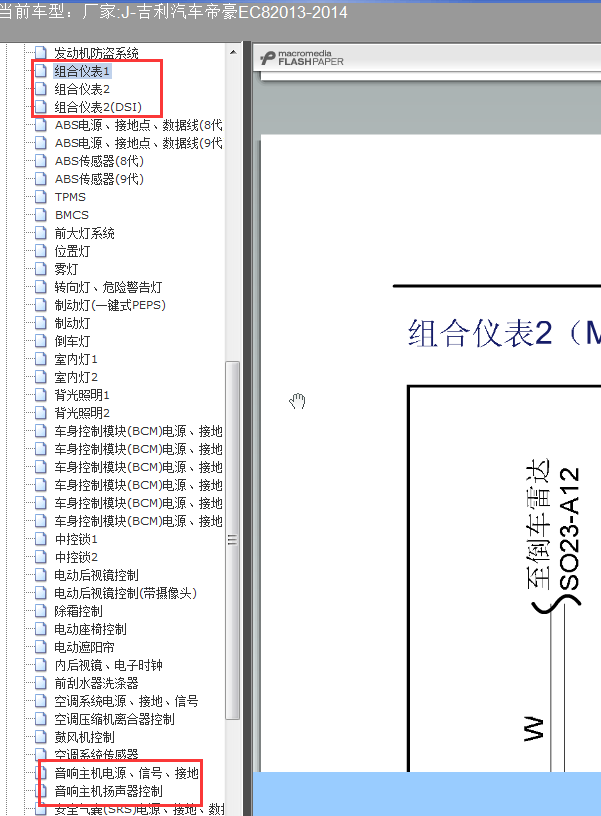The height and width of the screenshot is (816, 601).
Task: Select 中控锁2 entry
Action: [76, 557]
